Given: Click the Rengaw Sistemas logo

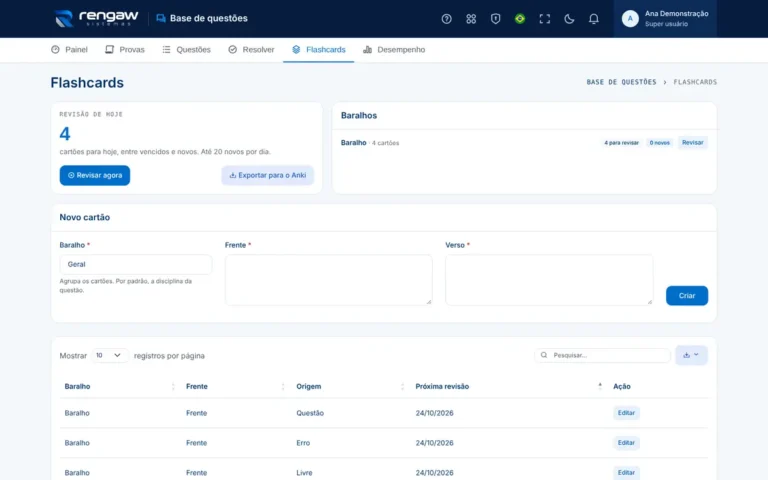Looking at the screenshot, I should click(x=96, y=18).
